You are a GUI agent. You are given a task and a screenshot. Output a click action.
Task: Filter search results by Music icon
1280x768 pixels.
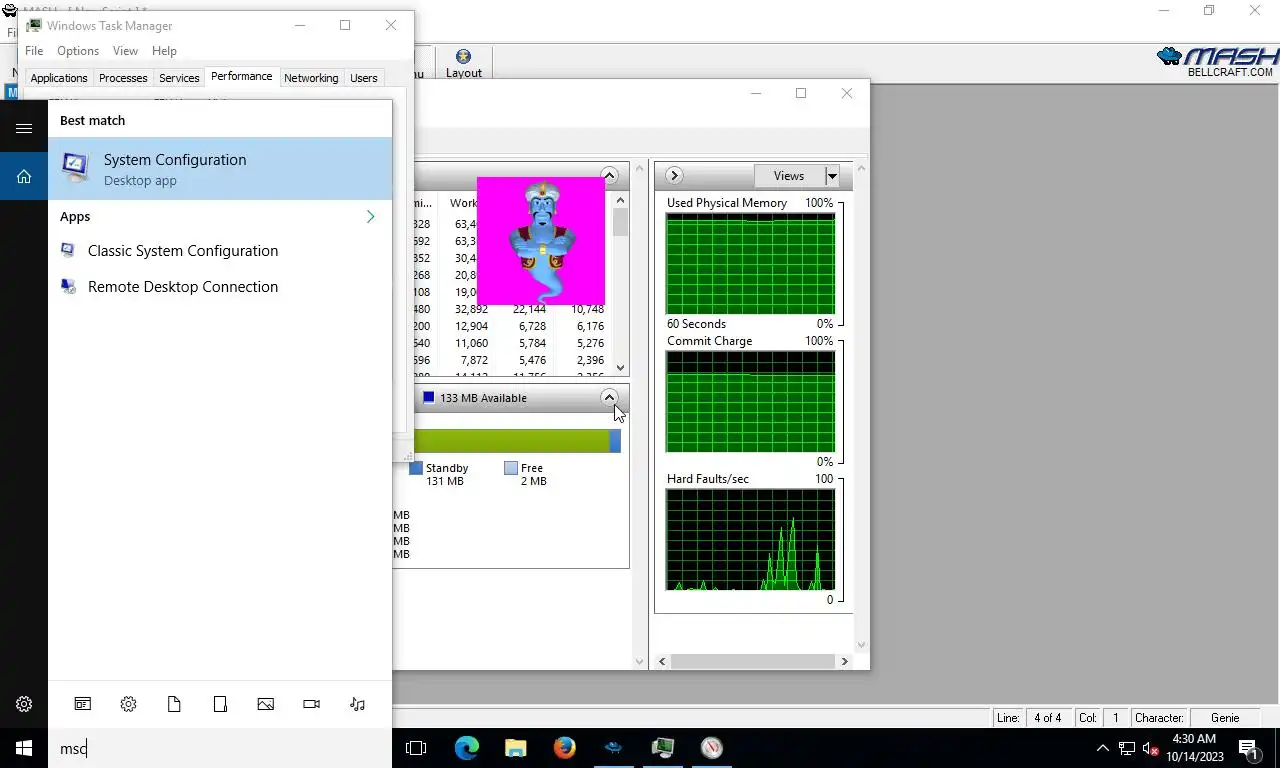point(357,704)
